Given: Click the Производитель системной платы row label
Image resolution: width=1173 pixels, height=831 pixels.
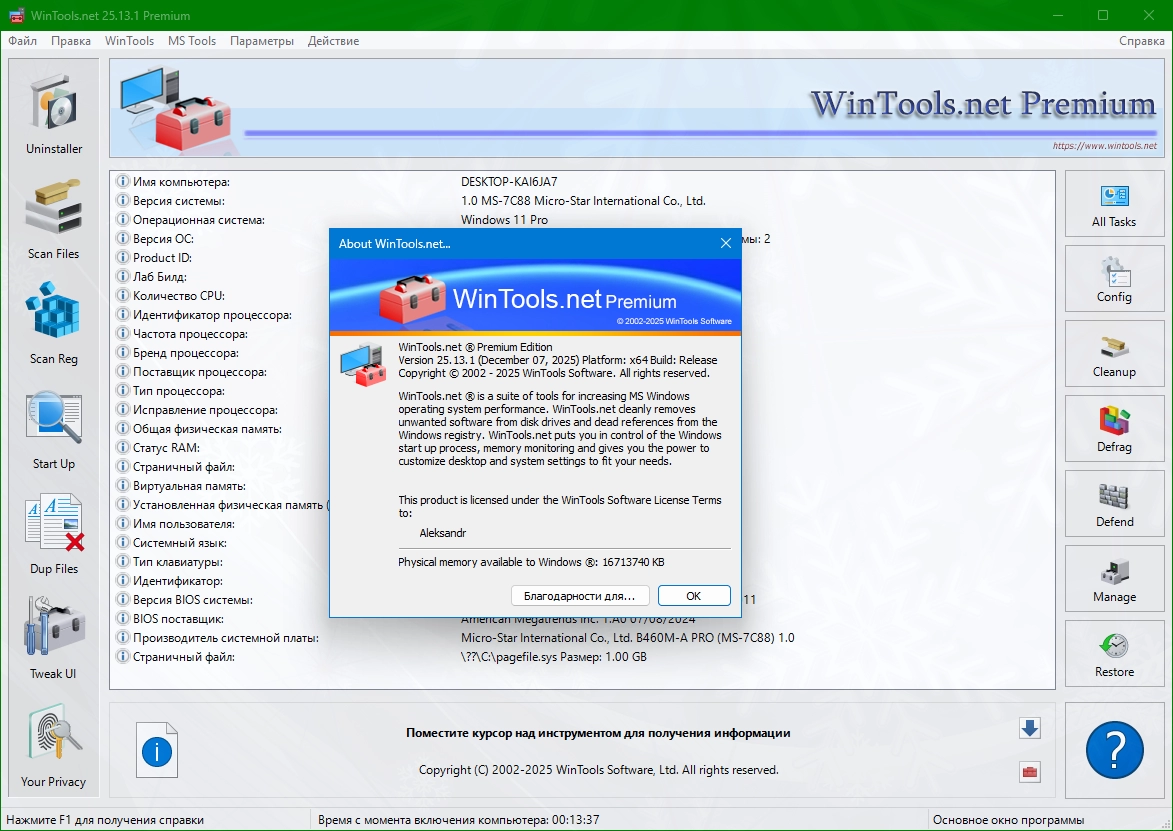Looking at the screenshot, I should tap(226, 638).
